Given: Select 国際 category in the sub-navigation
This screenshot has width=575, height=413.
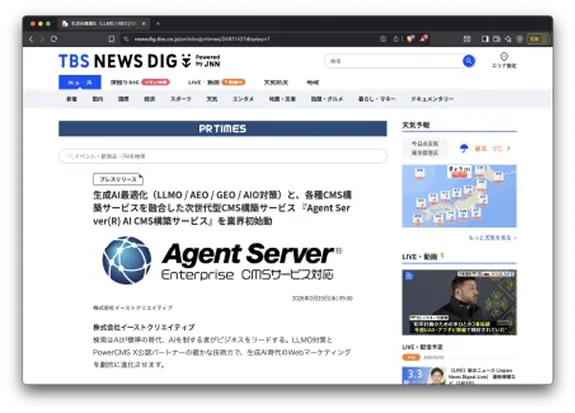Looking at the screenshot, I should point(123,99).
